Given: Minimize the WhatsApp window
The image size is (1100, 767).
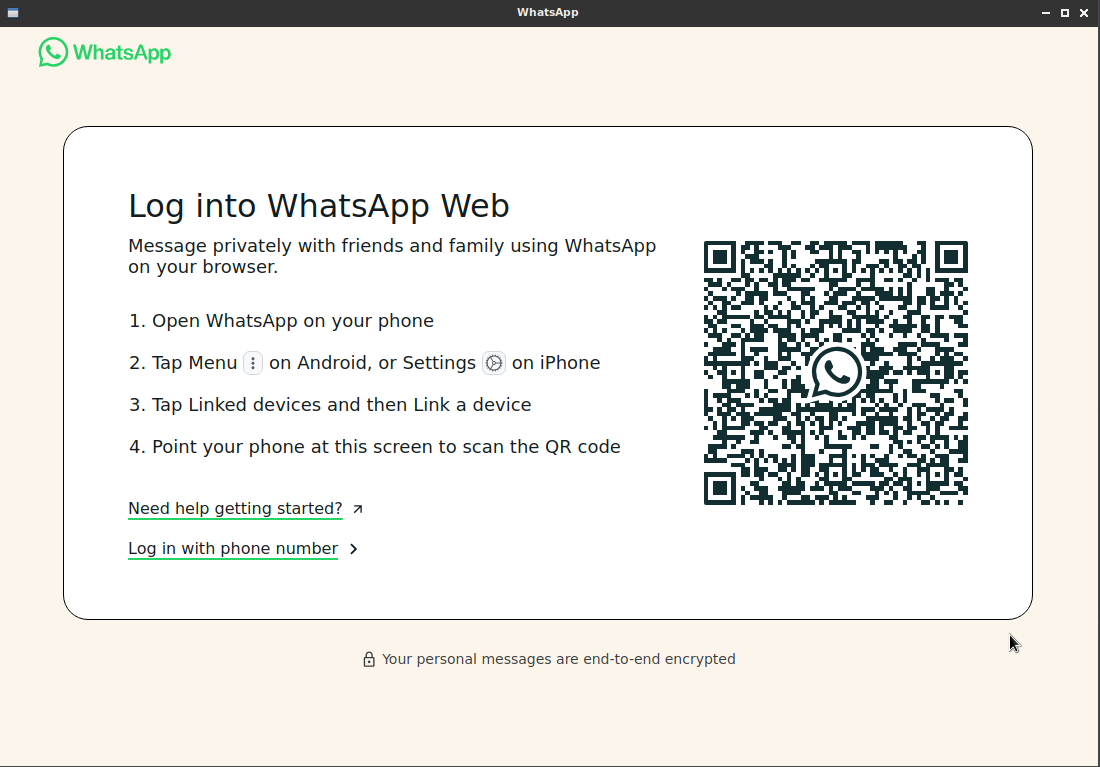Looking at the screenshot, I should 1046,13.
